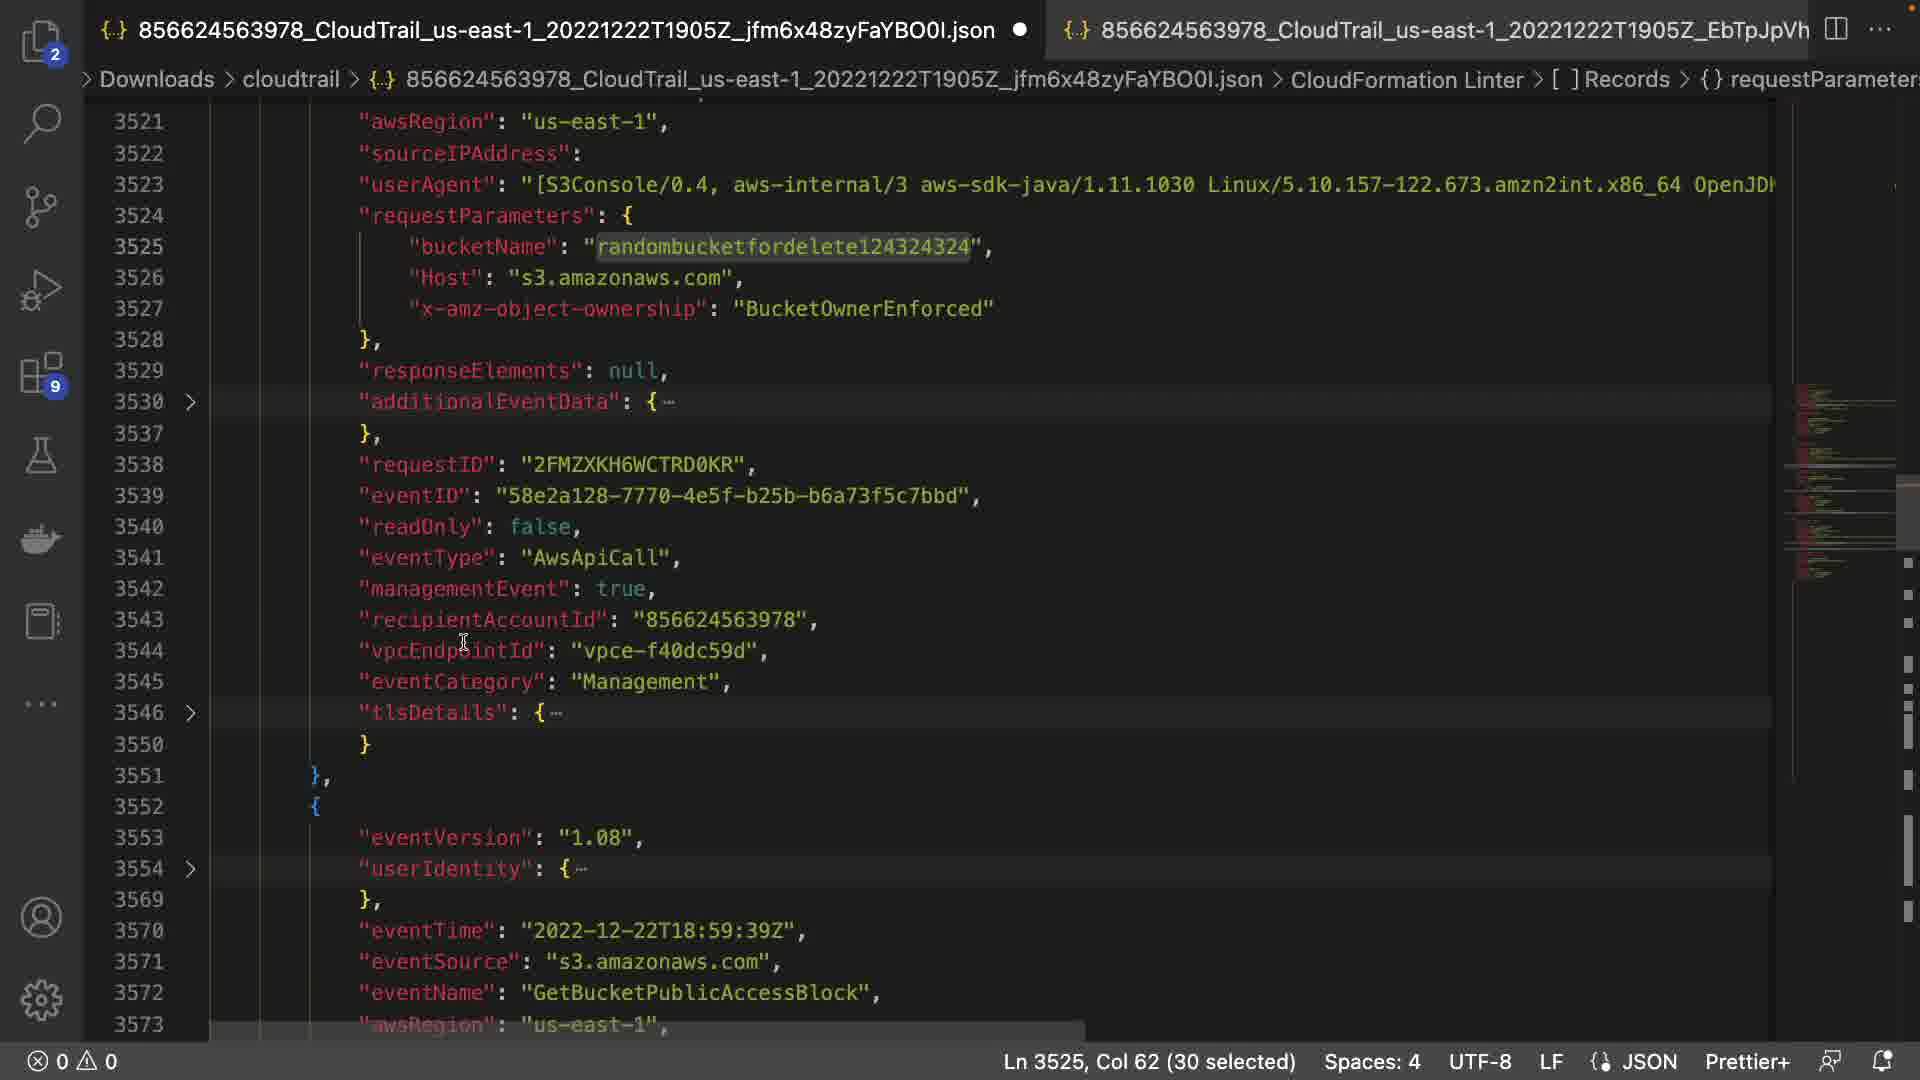
Task: Open the Explorer view in activity bar
Action: pos(42,42)
